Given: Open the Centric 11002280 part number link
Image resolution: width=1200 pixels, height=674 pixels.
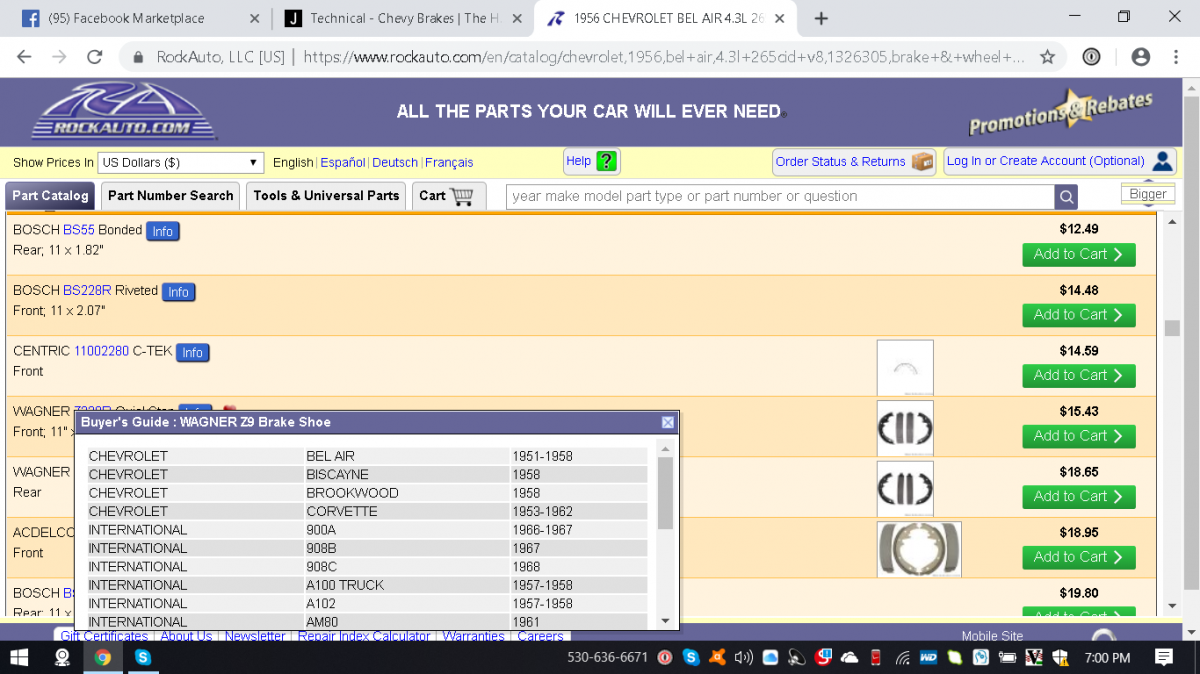Looking at the screenshot, I should 101,351.
